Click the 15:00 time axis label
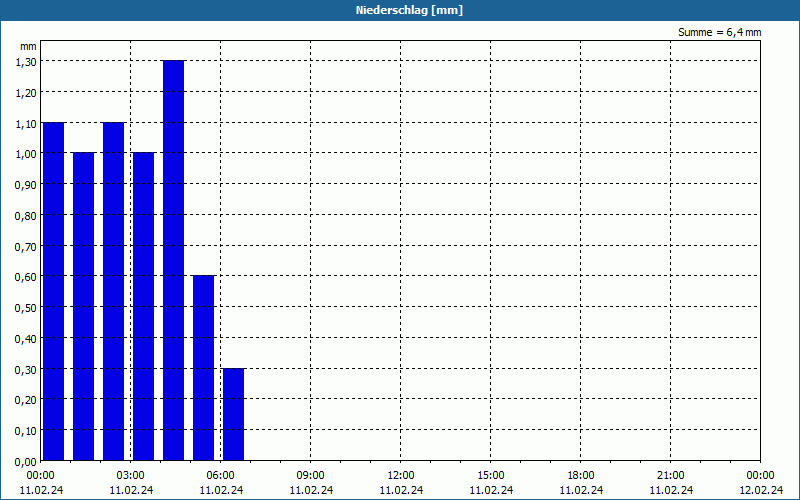 pos(491,476)
